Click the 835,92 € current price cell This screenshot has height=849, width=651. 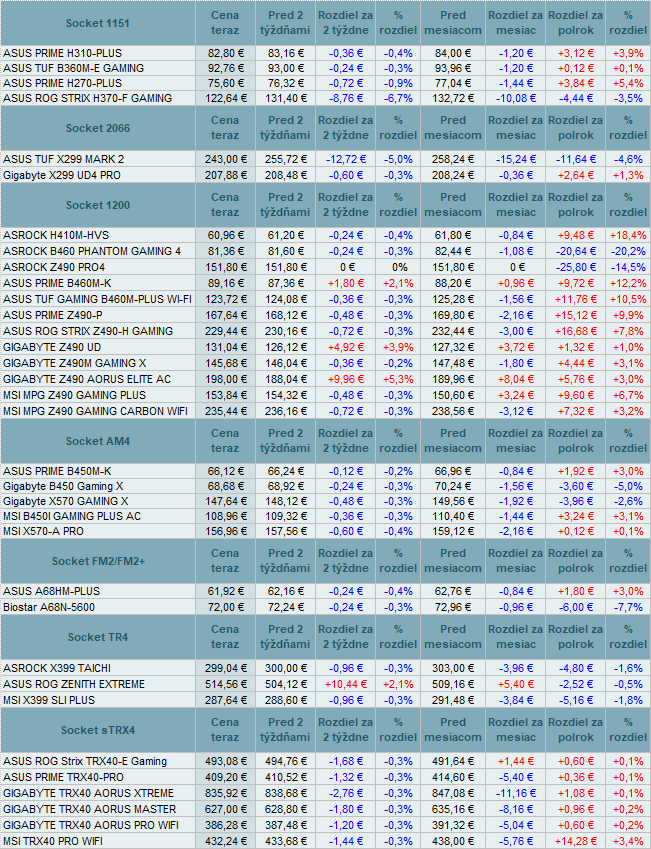pos(226,793)
